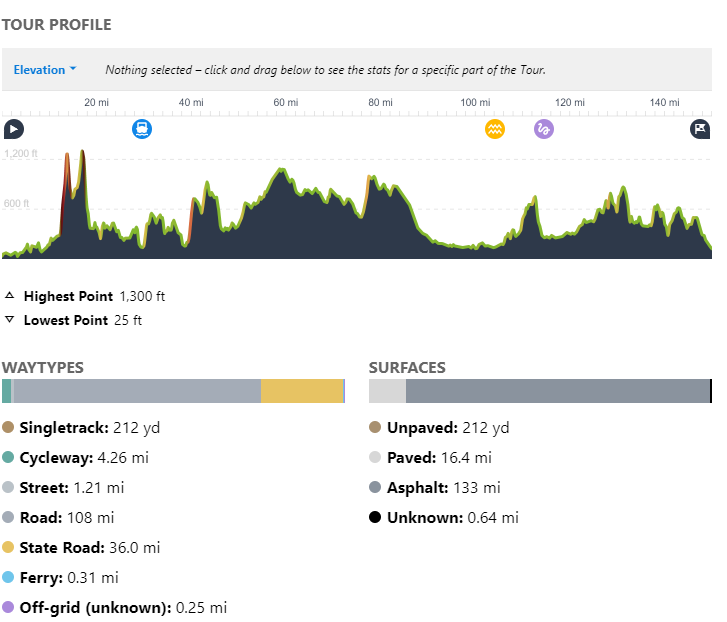Image resolution: width=727 pixels, height=622 pixels.
Task: Select the blue ferry marker on timeline
Action: coord(142,129)
